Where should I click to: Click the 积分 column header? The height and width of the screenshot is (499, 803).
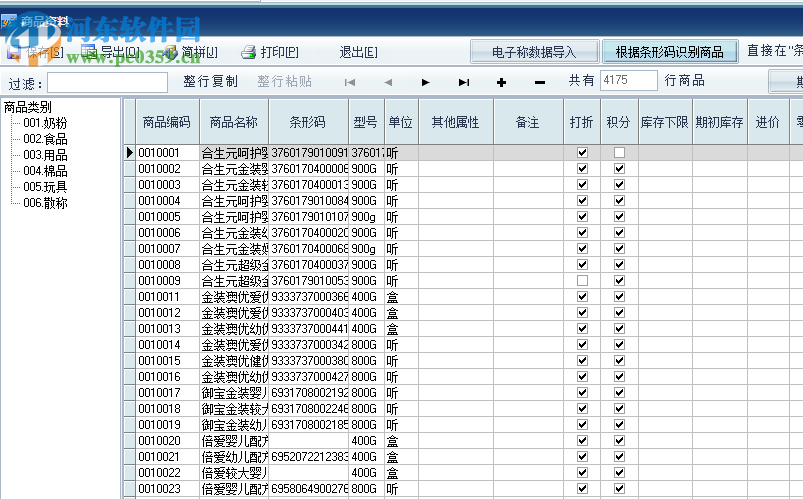click(x=619, y=122)
